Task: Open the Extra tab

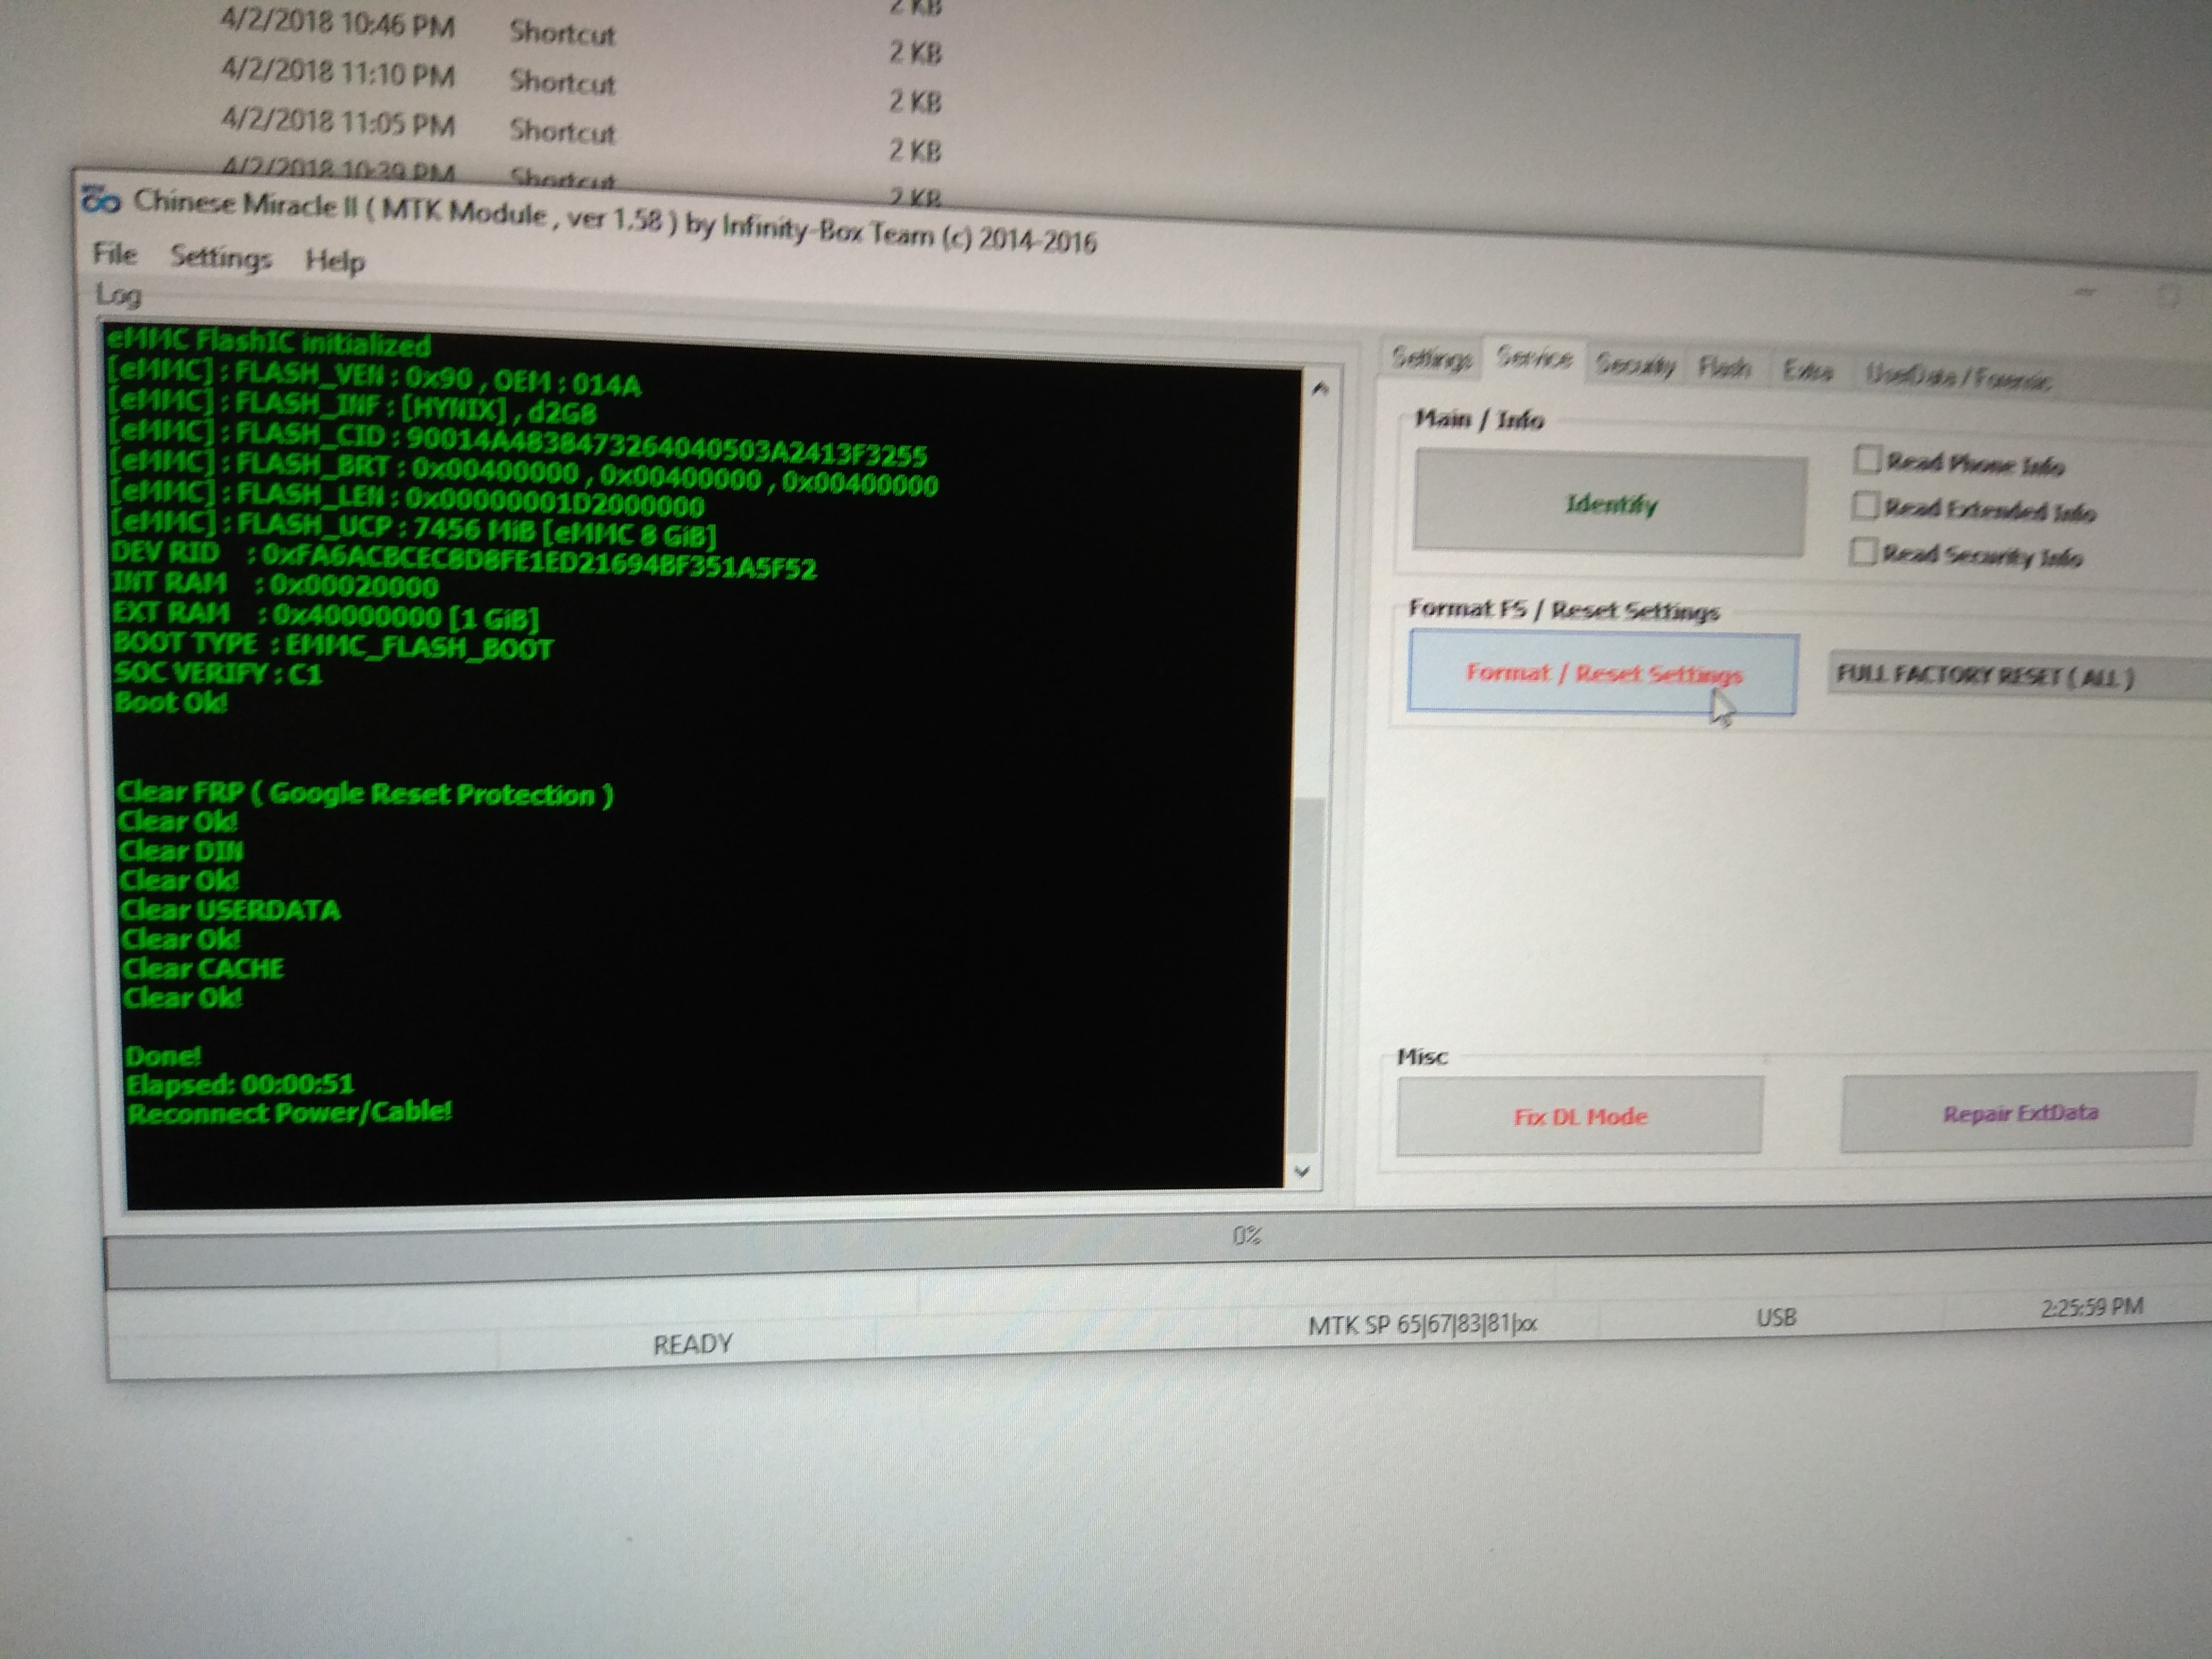Action: [x=1807, y=372]
